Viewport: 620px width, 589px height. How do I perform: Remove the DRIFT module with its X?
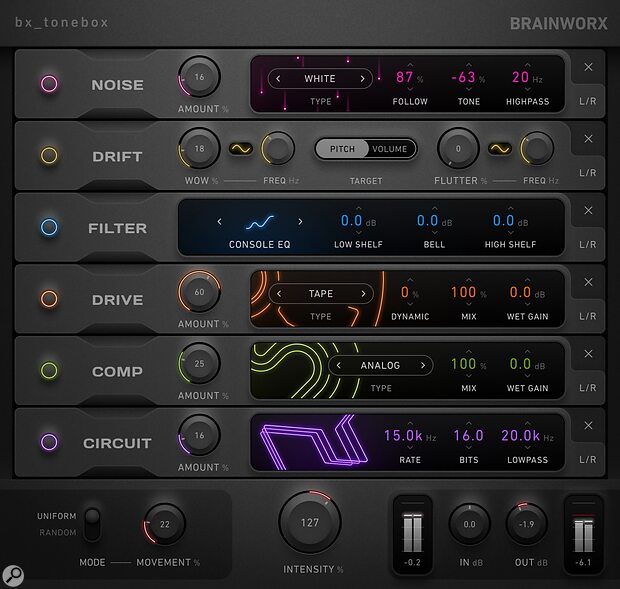tap(588, 139)
